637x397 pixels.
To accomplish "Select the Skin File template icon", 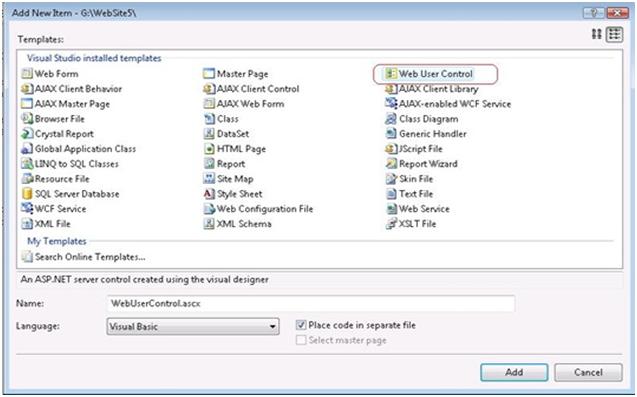I will [x=391, y=179].
